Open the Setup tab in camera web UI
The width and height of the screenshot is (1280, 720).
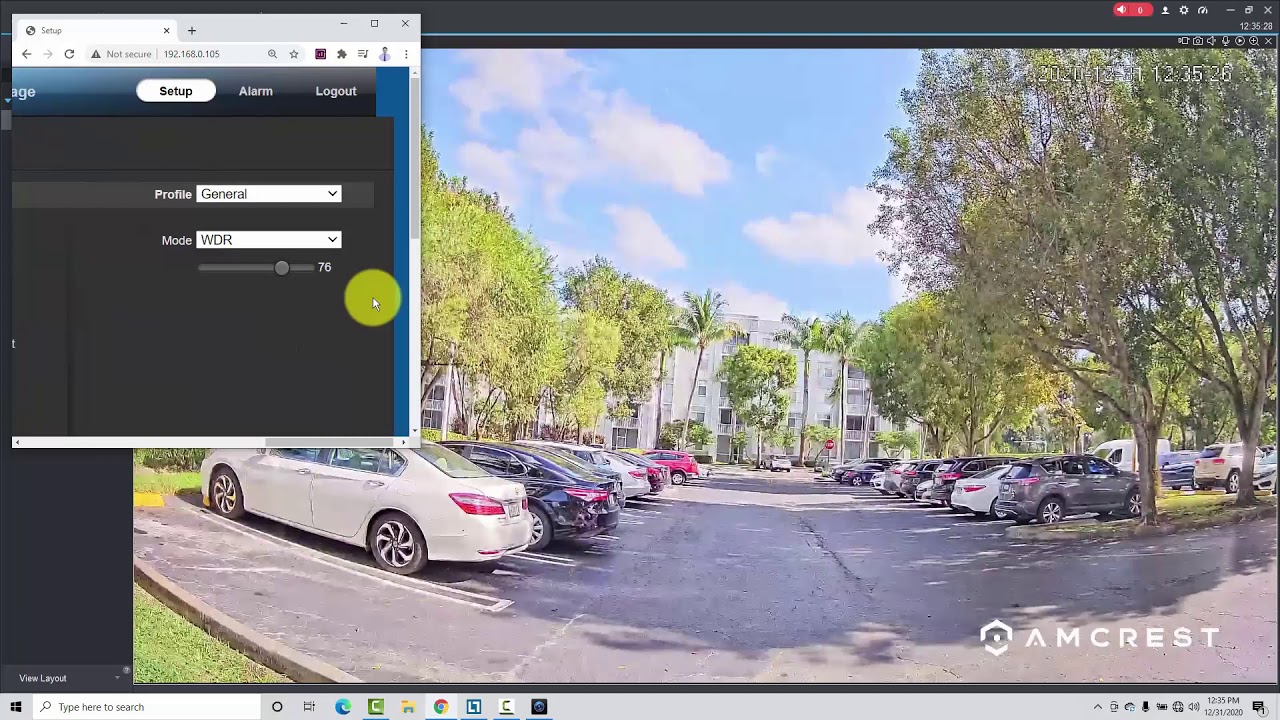[x=176, y=91]
